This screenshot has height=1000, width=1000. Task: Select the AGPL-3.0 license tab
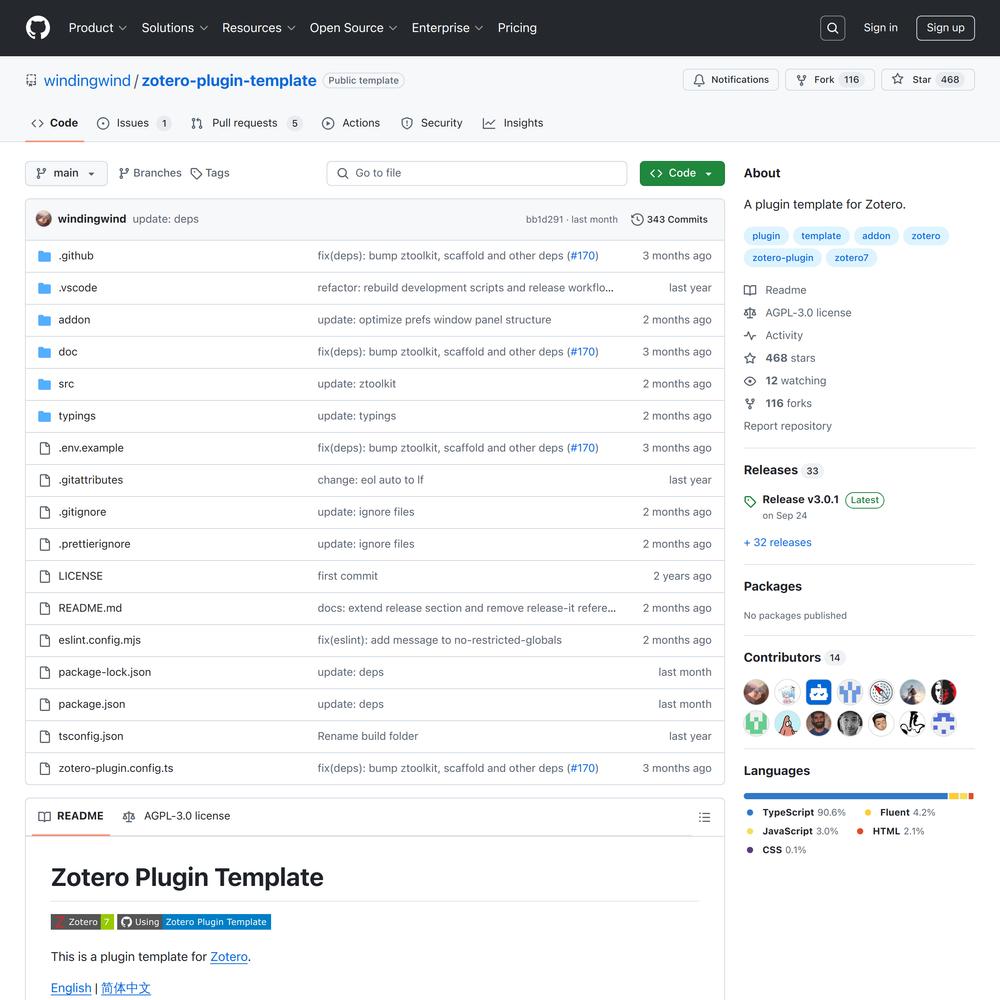click(x=177, y=816)
